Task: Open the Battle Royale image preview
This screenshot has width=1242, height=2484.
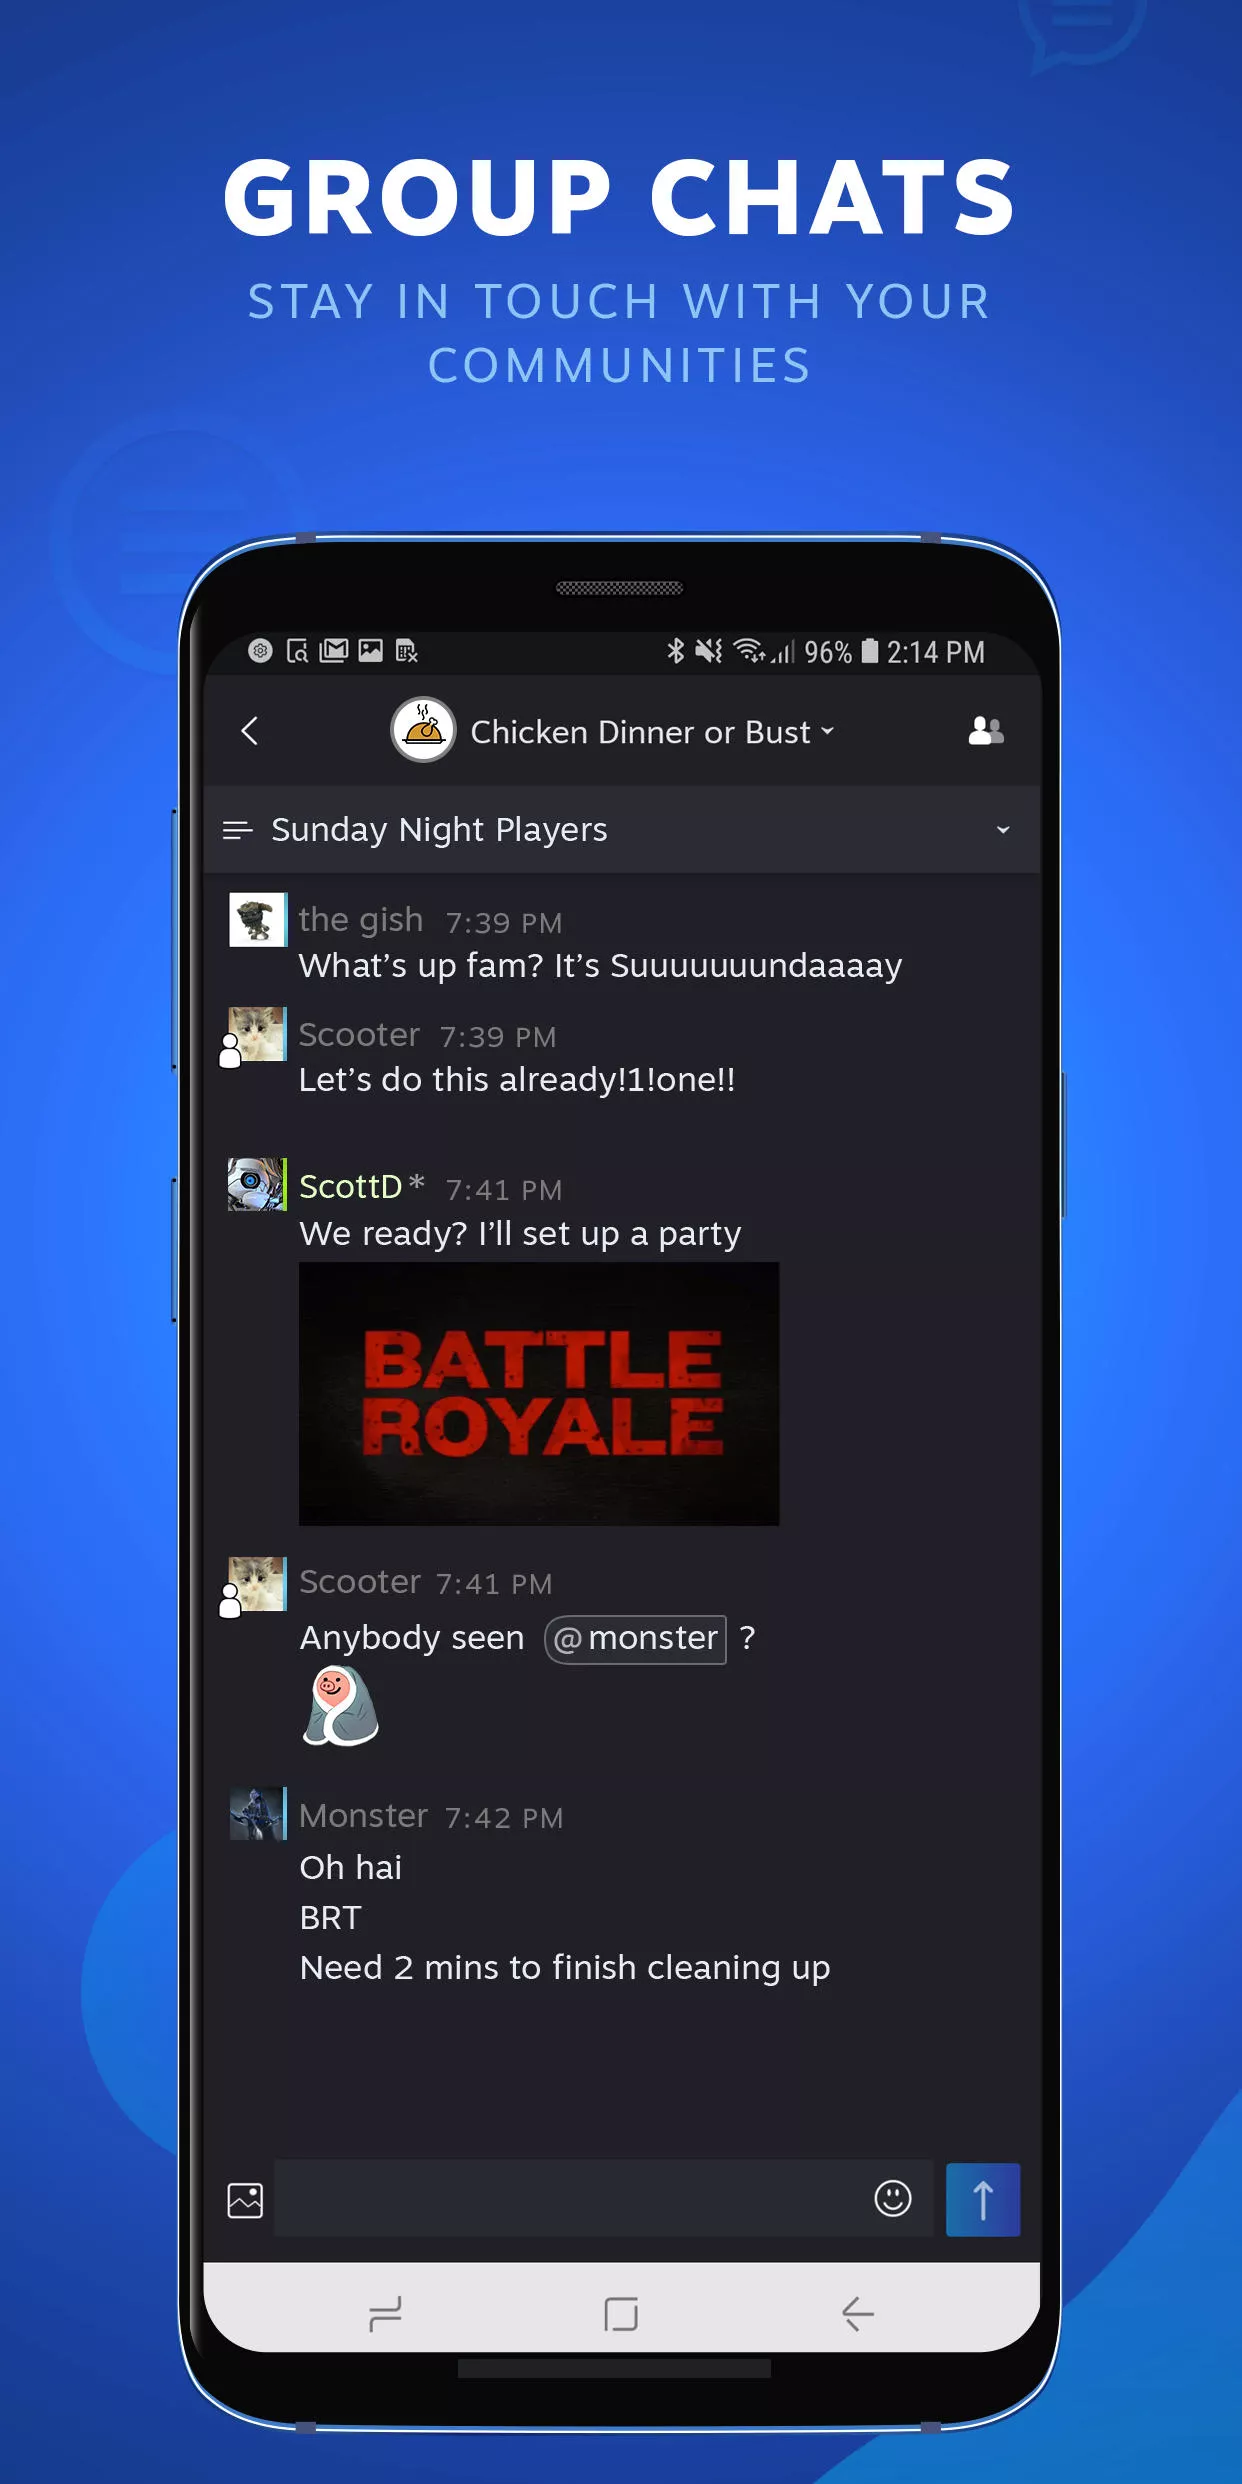Action: [539, 1394]
